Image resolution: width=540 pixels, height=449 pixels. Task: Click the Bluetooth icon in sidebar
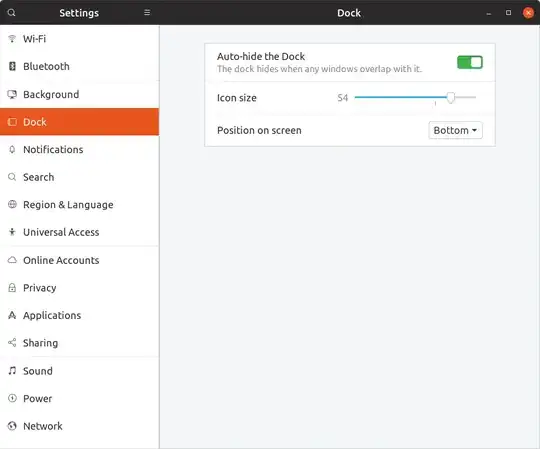click(12, 66)
